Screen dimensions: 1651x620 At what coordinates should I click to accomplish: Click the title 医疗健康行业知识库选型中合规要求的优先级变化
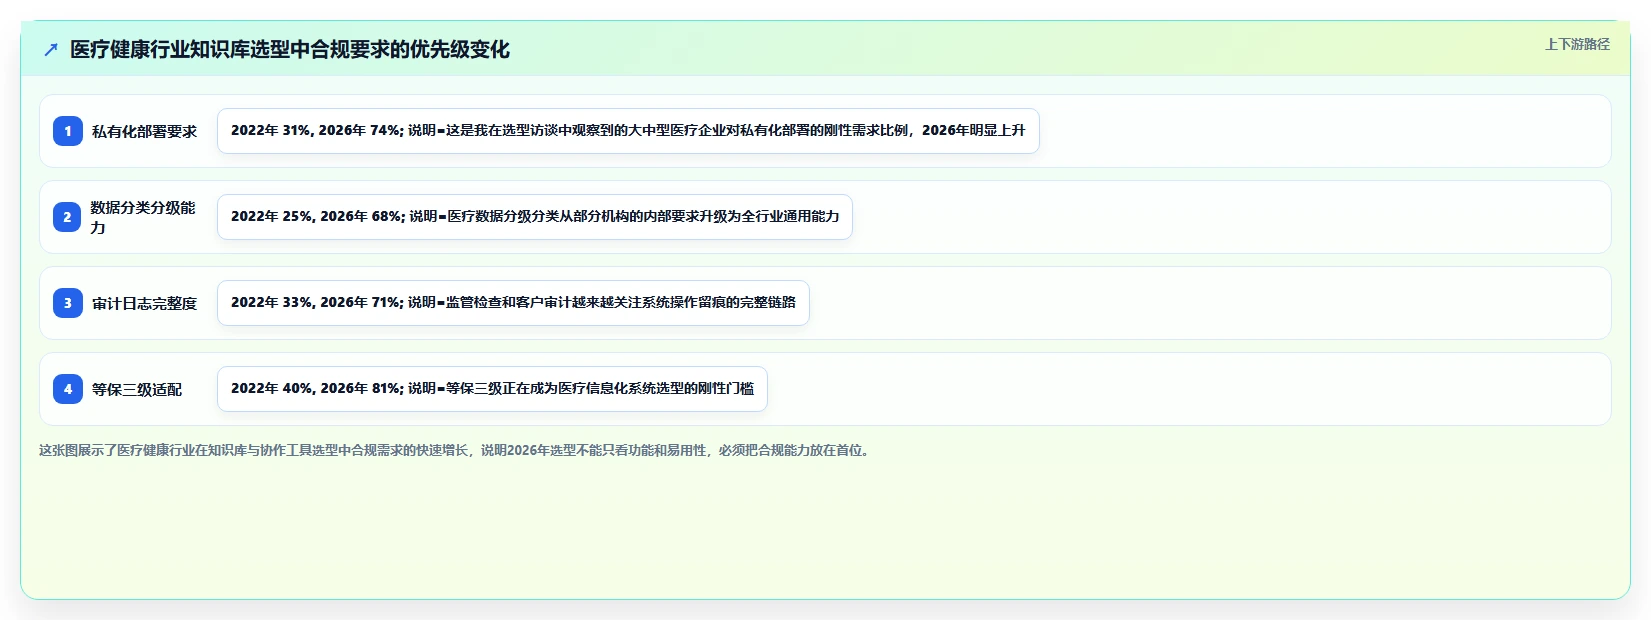[290, 50]
